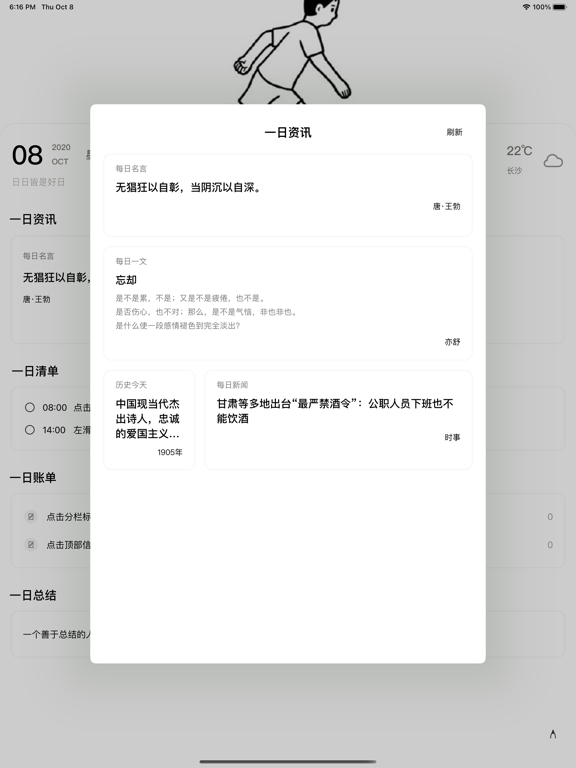Open the 历史今天 1905年 card

(149, 420)
